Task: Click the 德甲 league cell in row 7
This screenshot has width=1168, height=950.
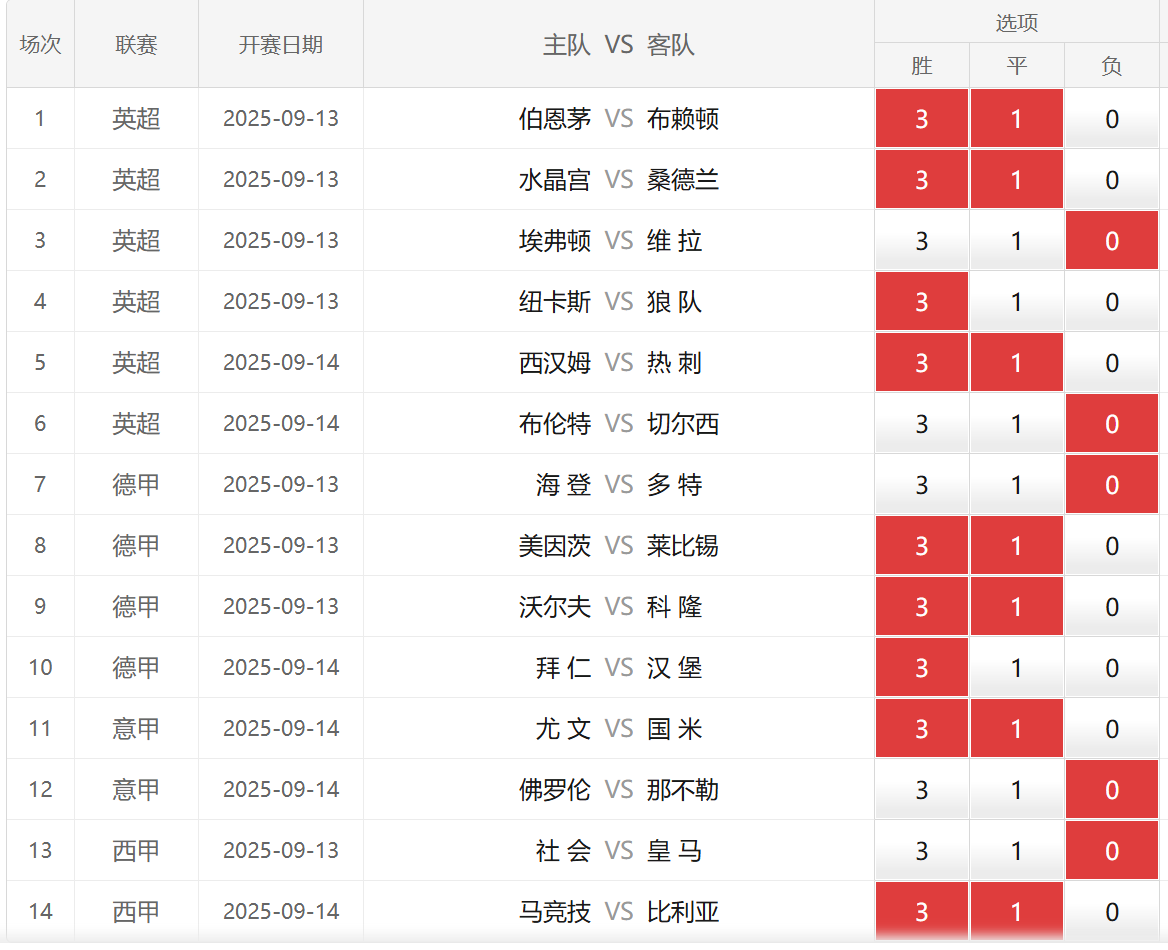Action: [136, 485]
